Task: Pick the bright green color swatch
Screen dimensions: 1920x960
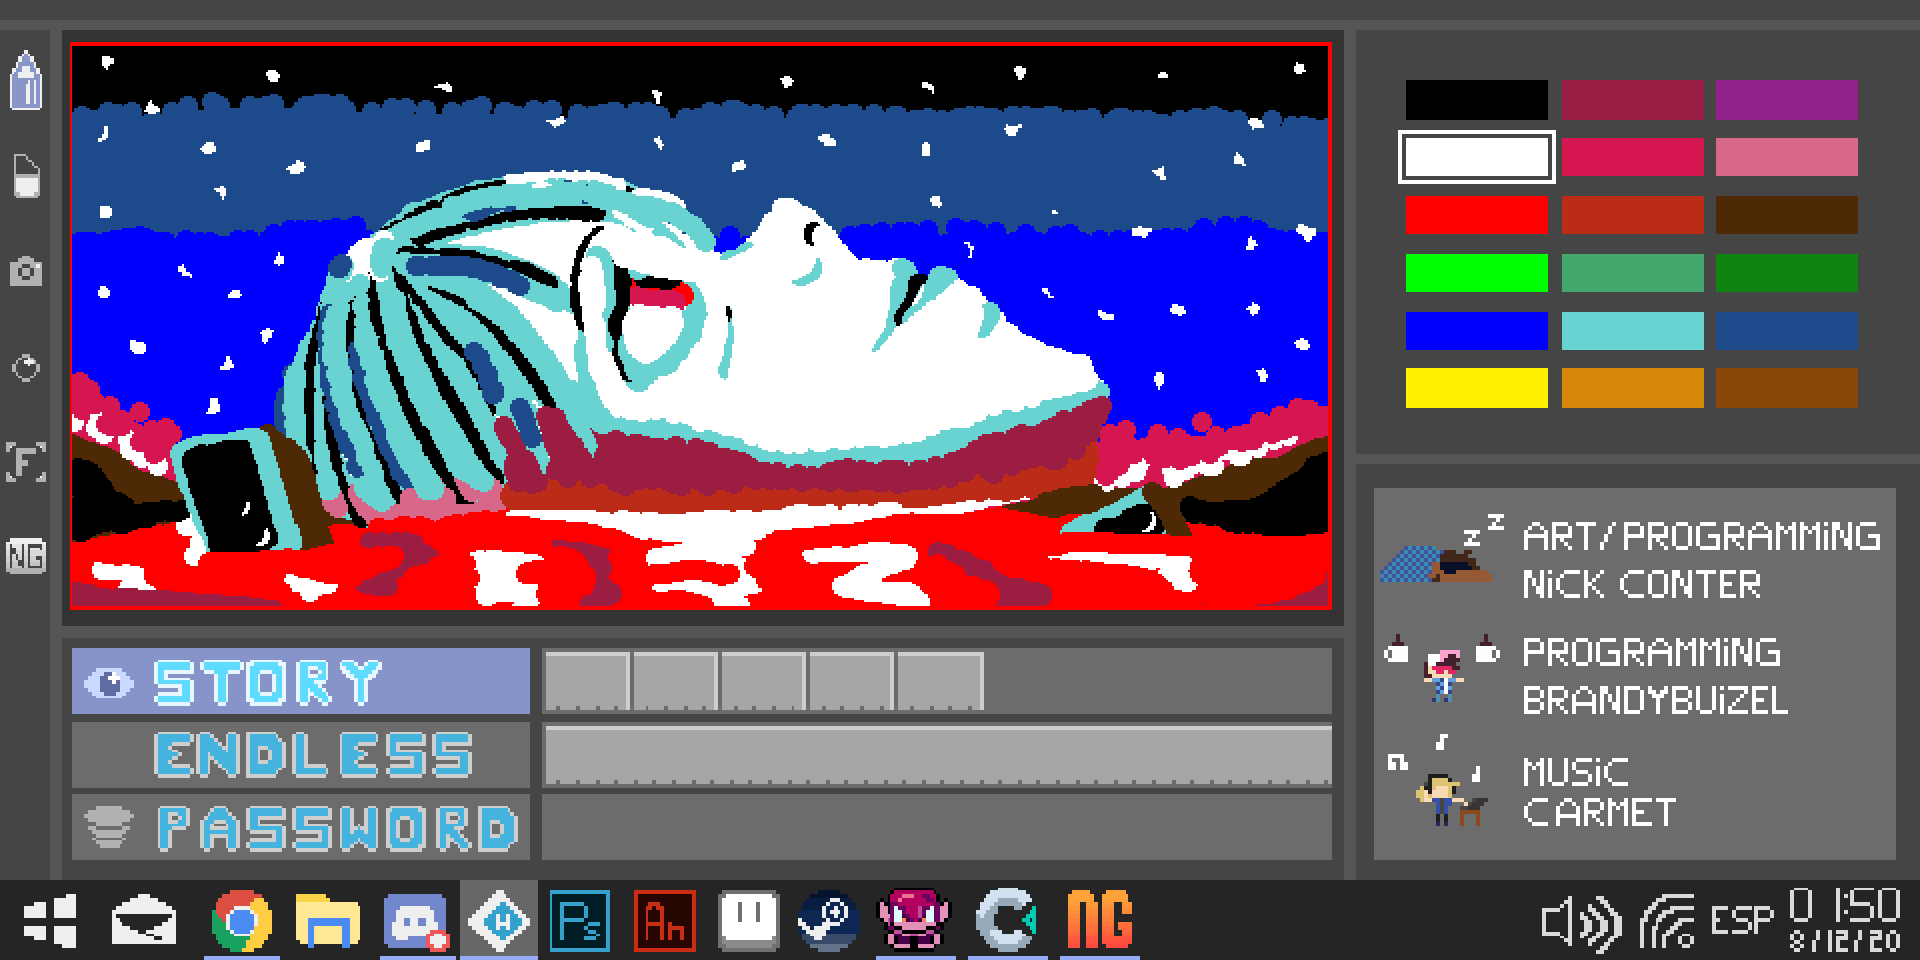Action: 1476,272
